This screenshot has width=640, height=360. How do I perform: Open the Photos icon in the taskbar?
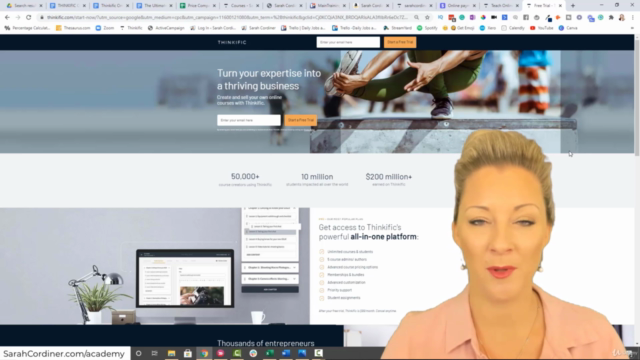coord(302,353)
